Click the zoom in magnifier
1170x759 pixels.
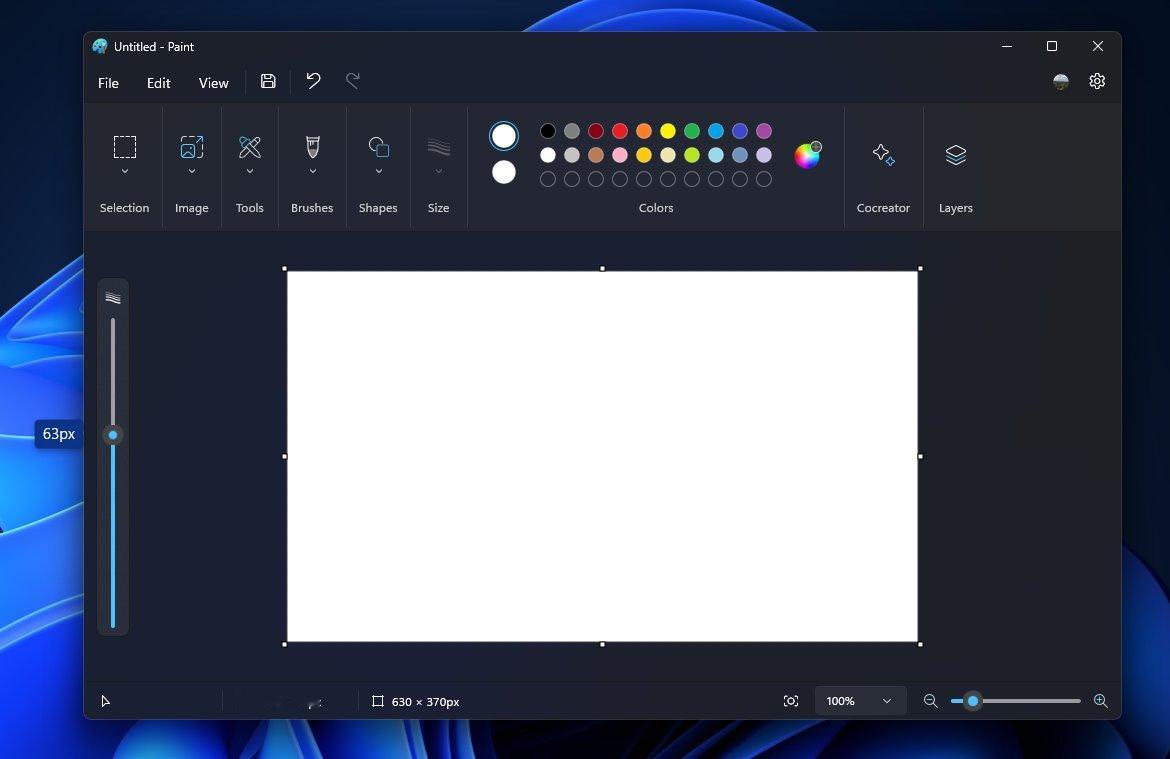1101,701
